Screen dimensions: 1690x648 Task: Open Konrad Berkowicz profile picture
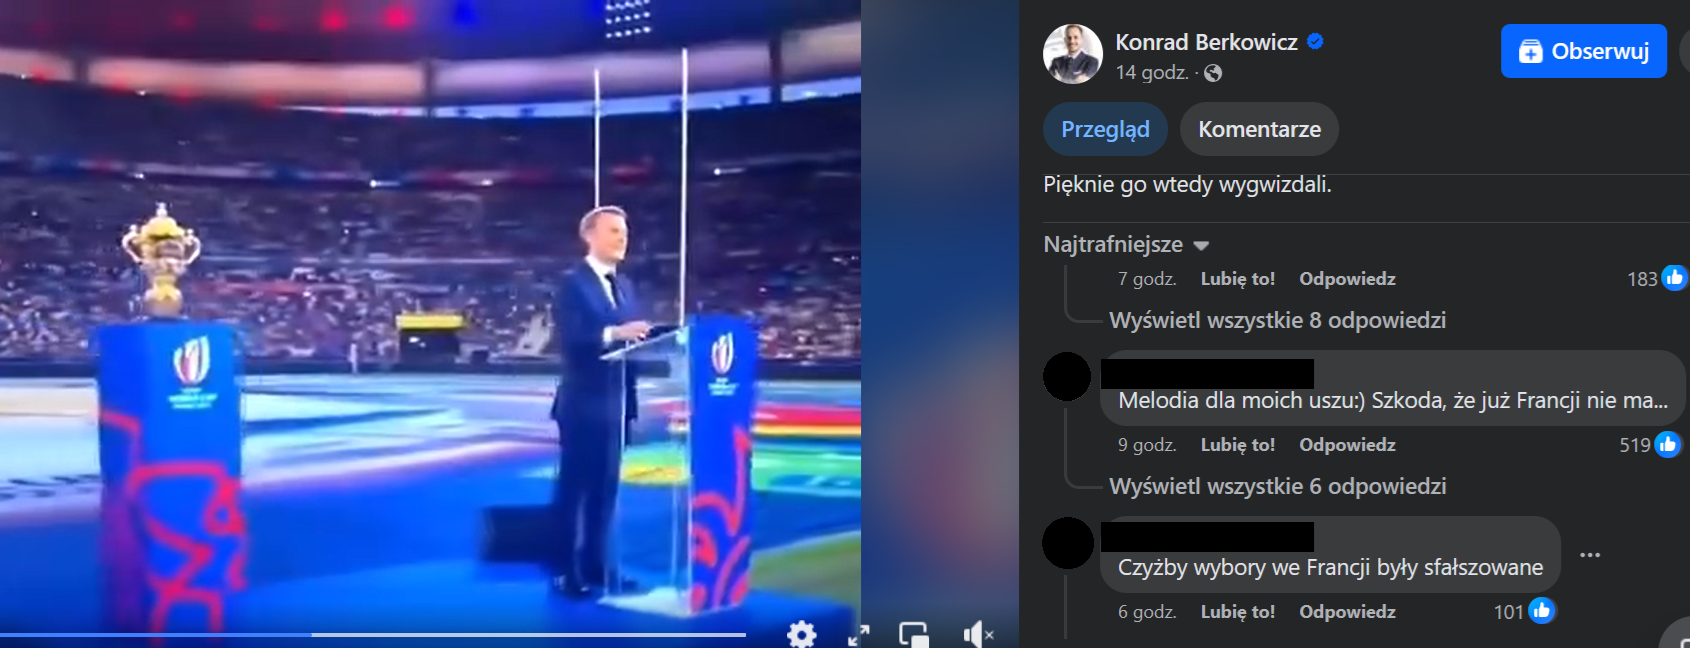[x=1072, y=54]
